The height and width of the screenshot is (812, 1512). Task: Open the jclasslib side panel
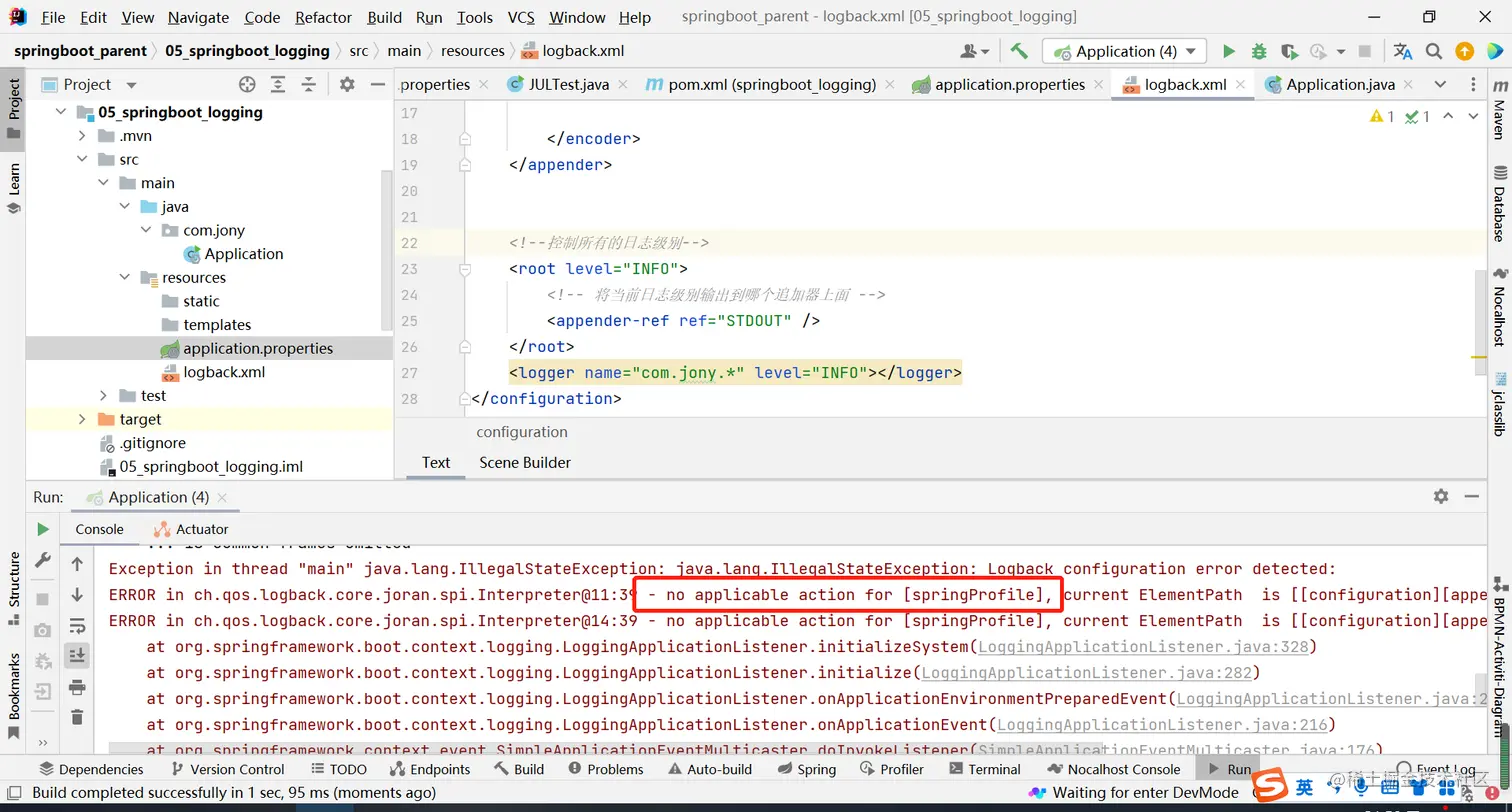coord(1498,404)
